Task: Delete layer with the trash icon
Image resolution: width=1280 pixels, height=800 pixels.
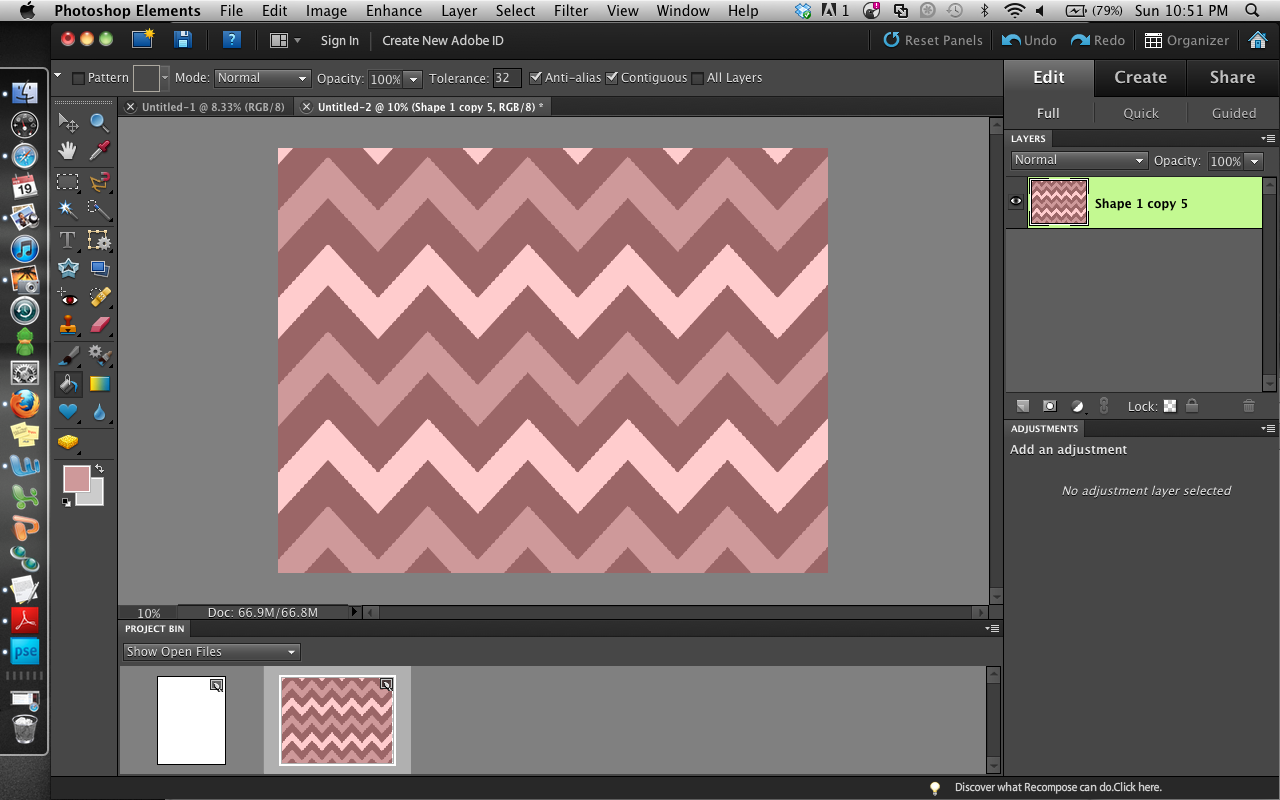Action: click(x=1248, y=406)
